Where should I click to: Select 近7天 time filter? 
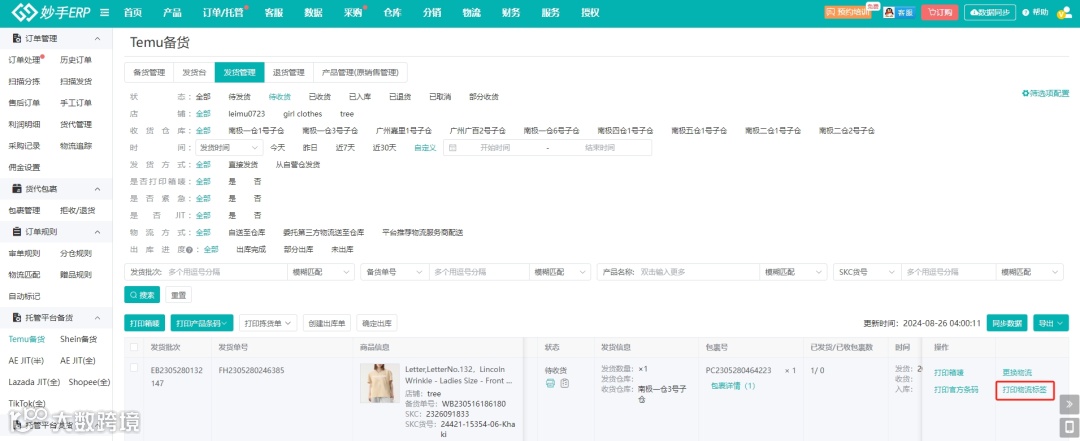click(x=346, y=147)
